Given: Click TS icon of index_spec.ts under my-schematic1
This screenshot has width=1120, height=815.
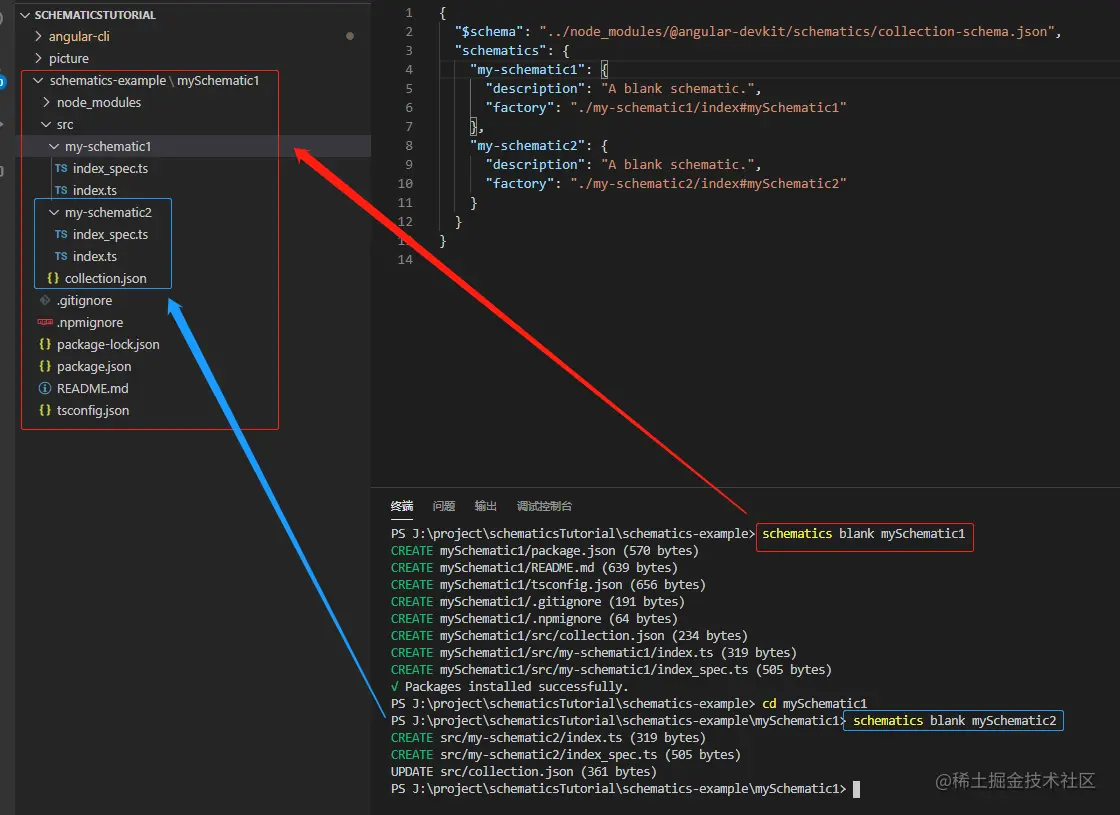Looking at the screenshot, I should [x=61, y=169].
